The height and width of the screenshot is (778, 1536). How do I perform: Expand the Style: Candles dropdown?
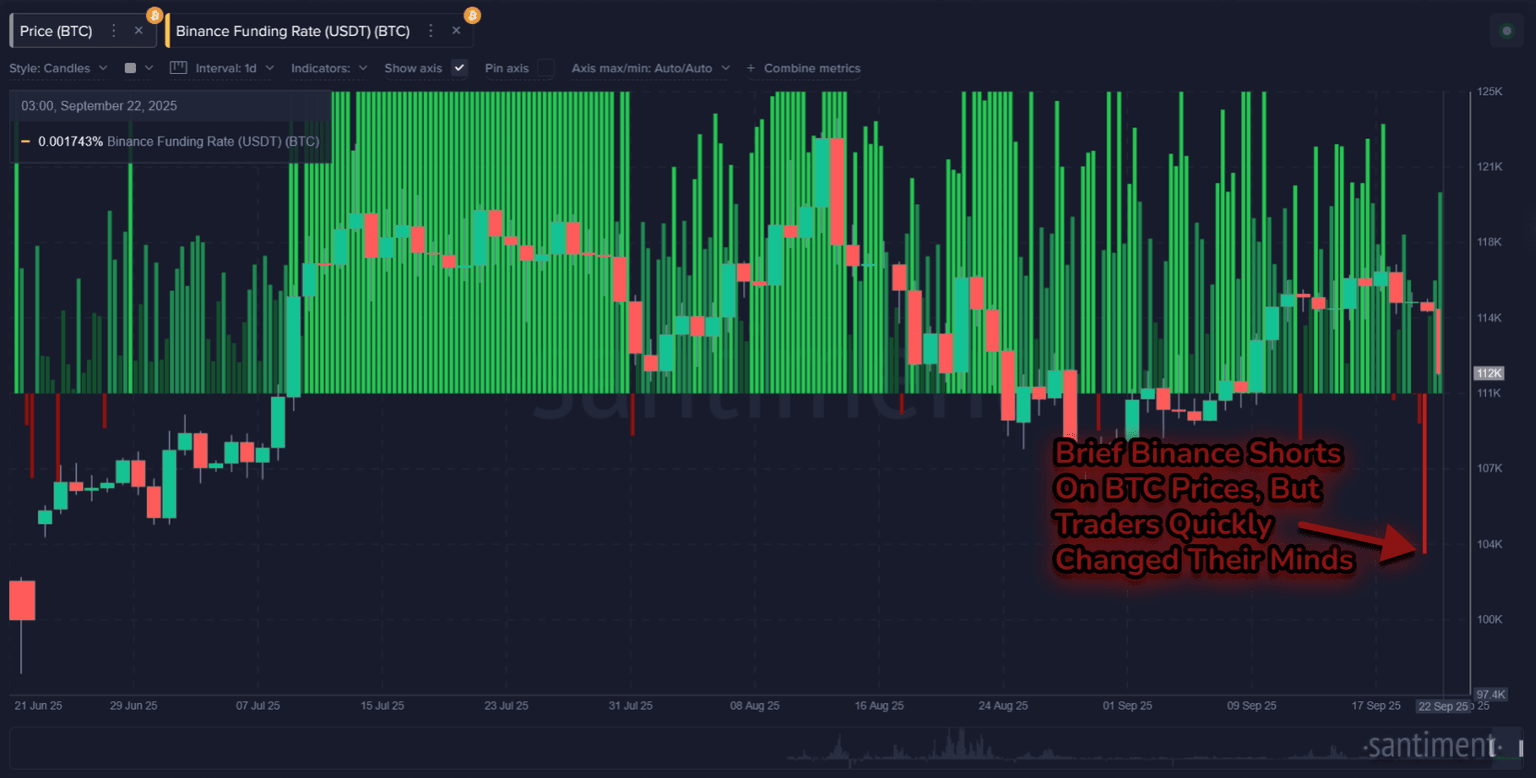pyautogui.click(x=58, y=68)
